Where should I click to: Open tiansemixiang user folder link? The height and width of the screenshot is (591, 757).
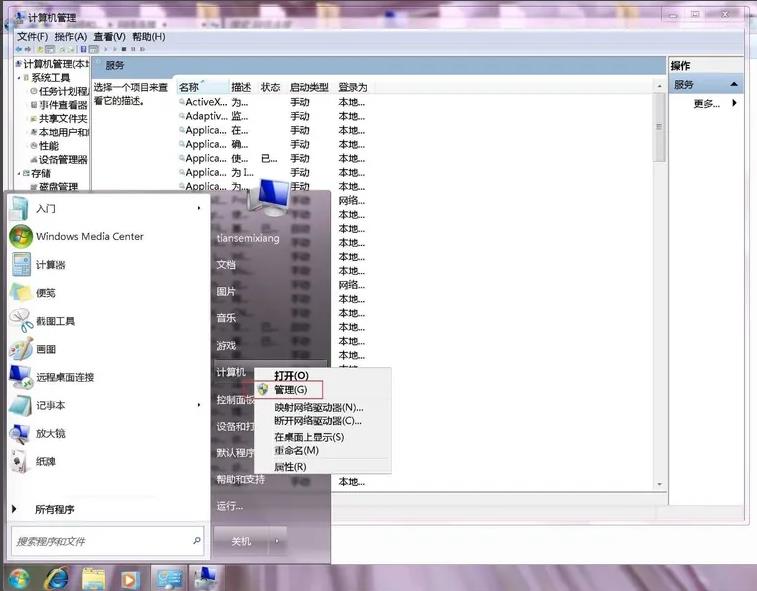click(248, 238)
